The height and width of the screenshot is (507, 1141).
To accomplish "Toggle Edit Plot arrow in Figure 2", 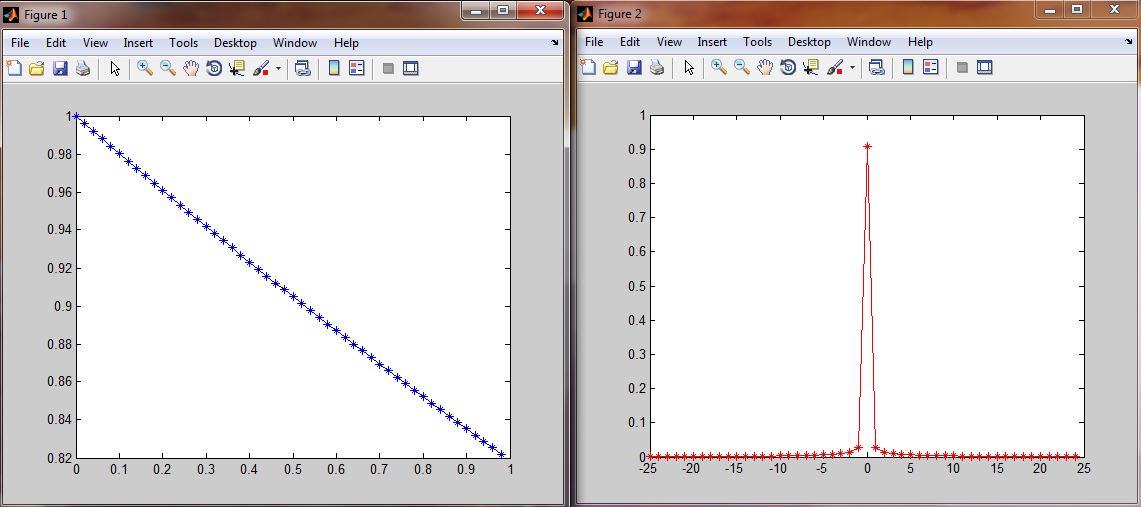I will [689, 68].
